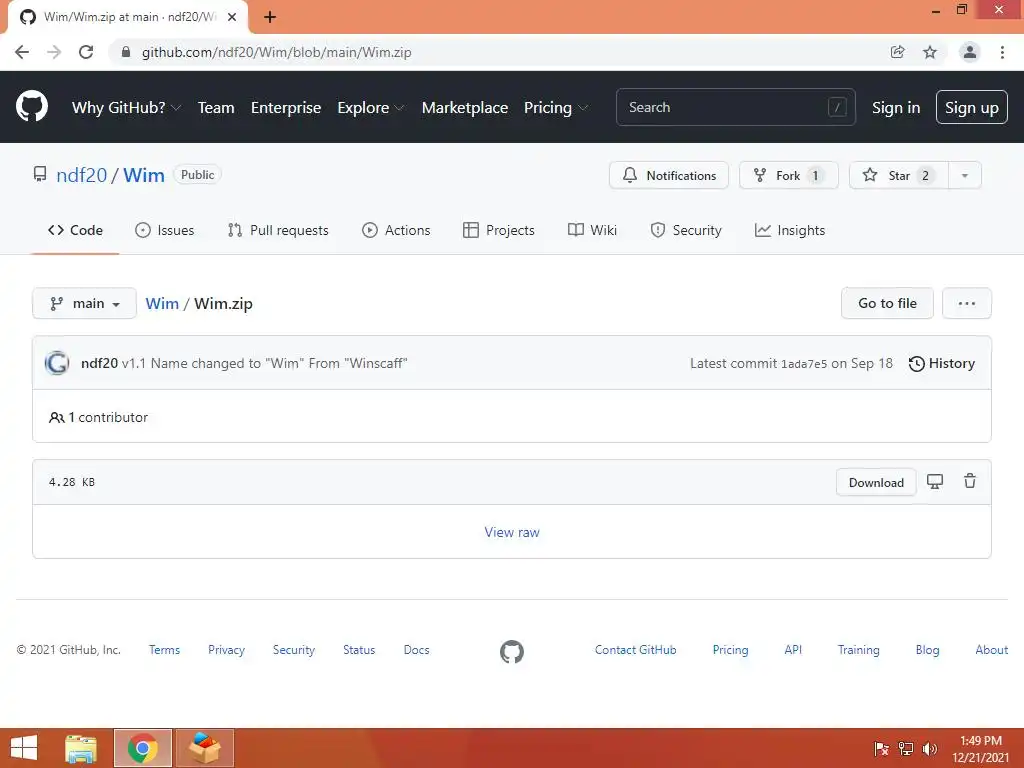
Task: Open Contact GitHub footer link
Action: point(635,650)
